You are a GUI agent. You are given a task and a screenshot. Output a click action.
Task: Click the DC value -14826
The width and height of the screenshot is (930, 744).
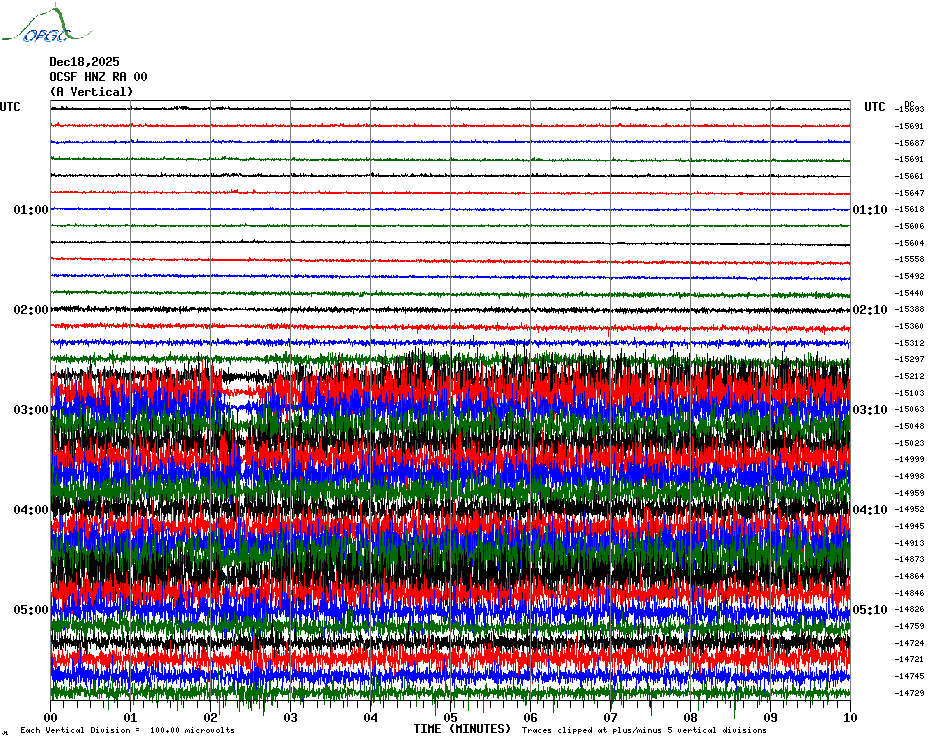click(x=909, y=609)
